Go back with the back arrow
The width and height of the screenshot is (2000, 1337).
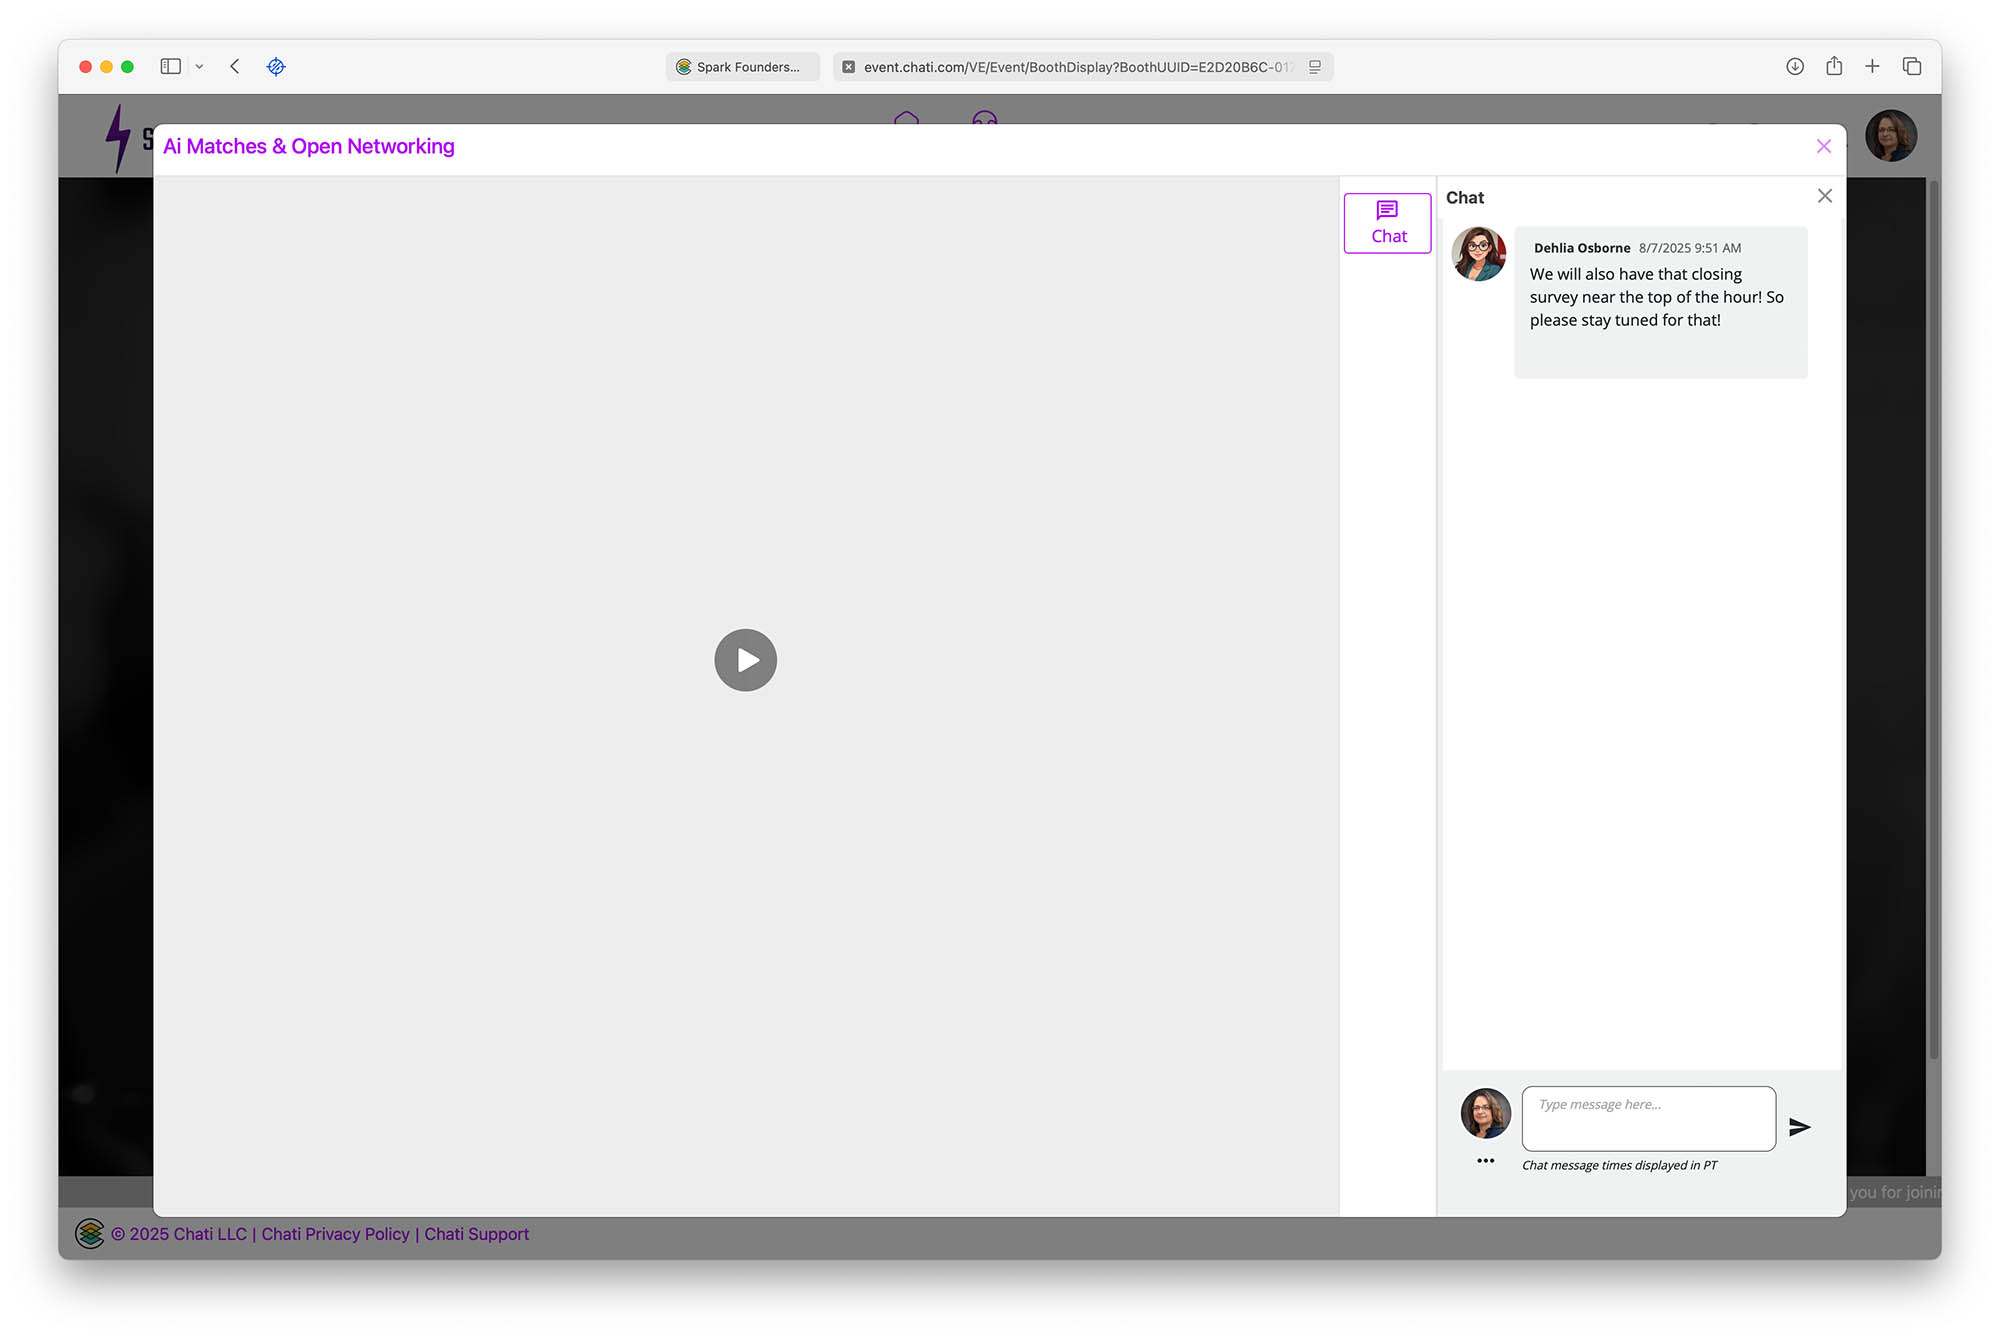[x=235, y=67]
